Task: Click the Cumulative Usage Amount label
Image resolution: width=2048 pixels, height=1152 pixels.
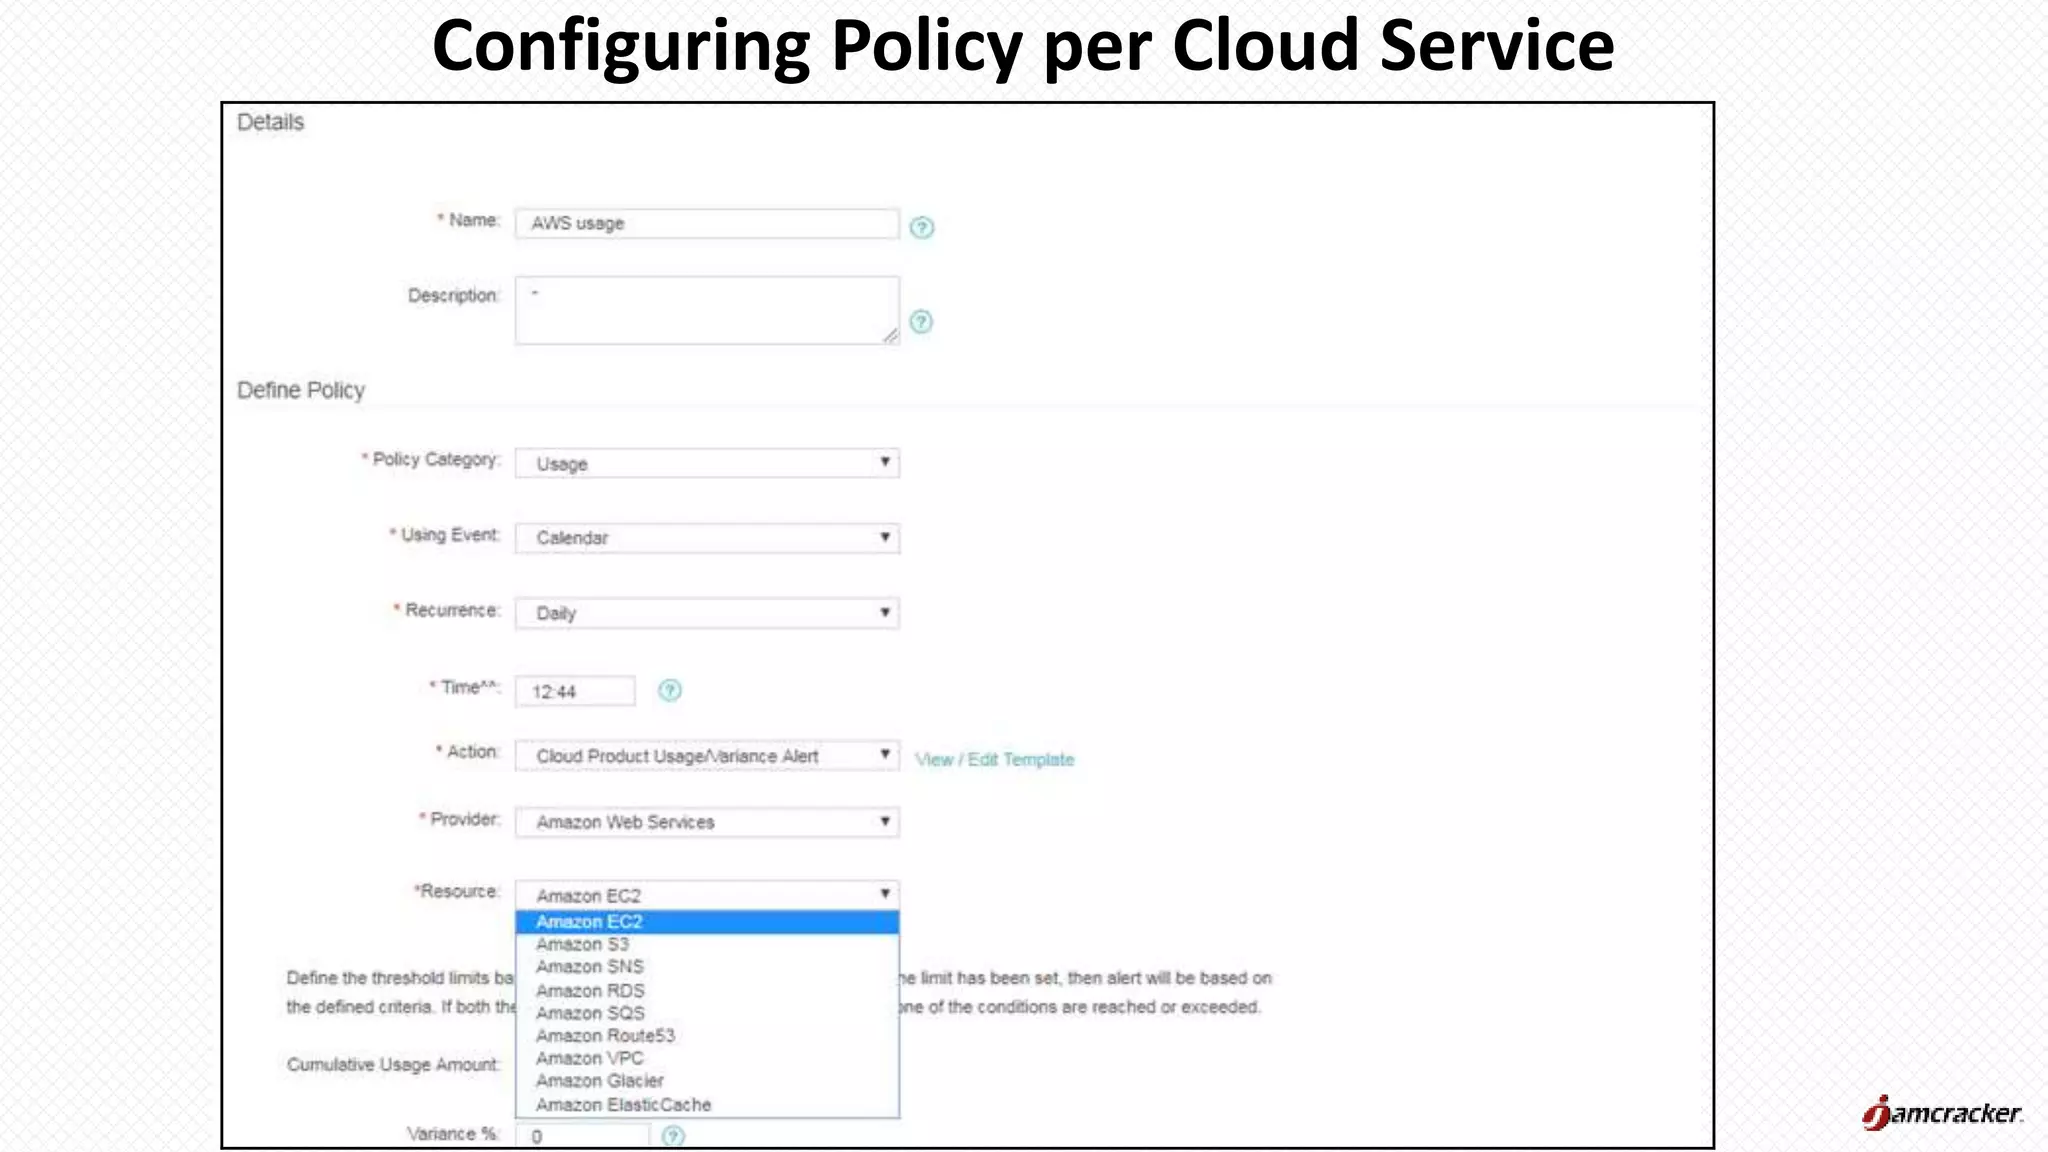Action: coord(393,1064)
